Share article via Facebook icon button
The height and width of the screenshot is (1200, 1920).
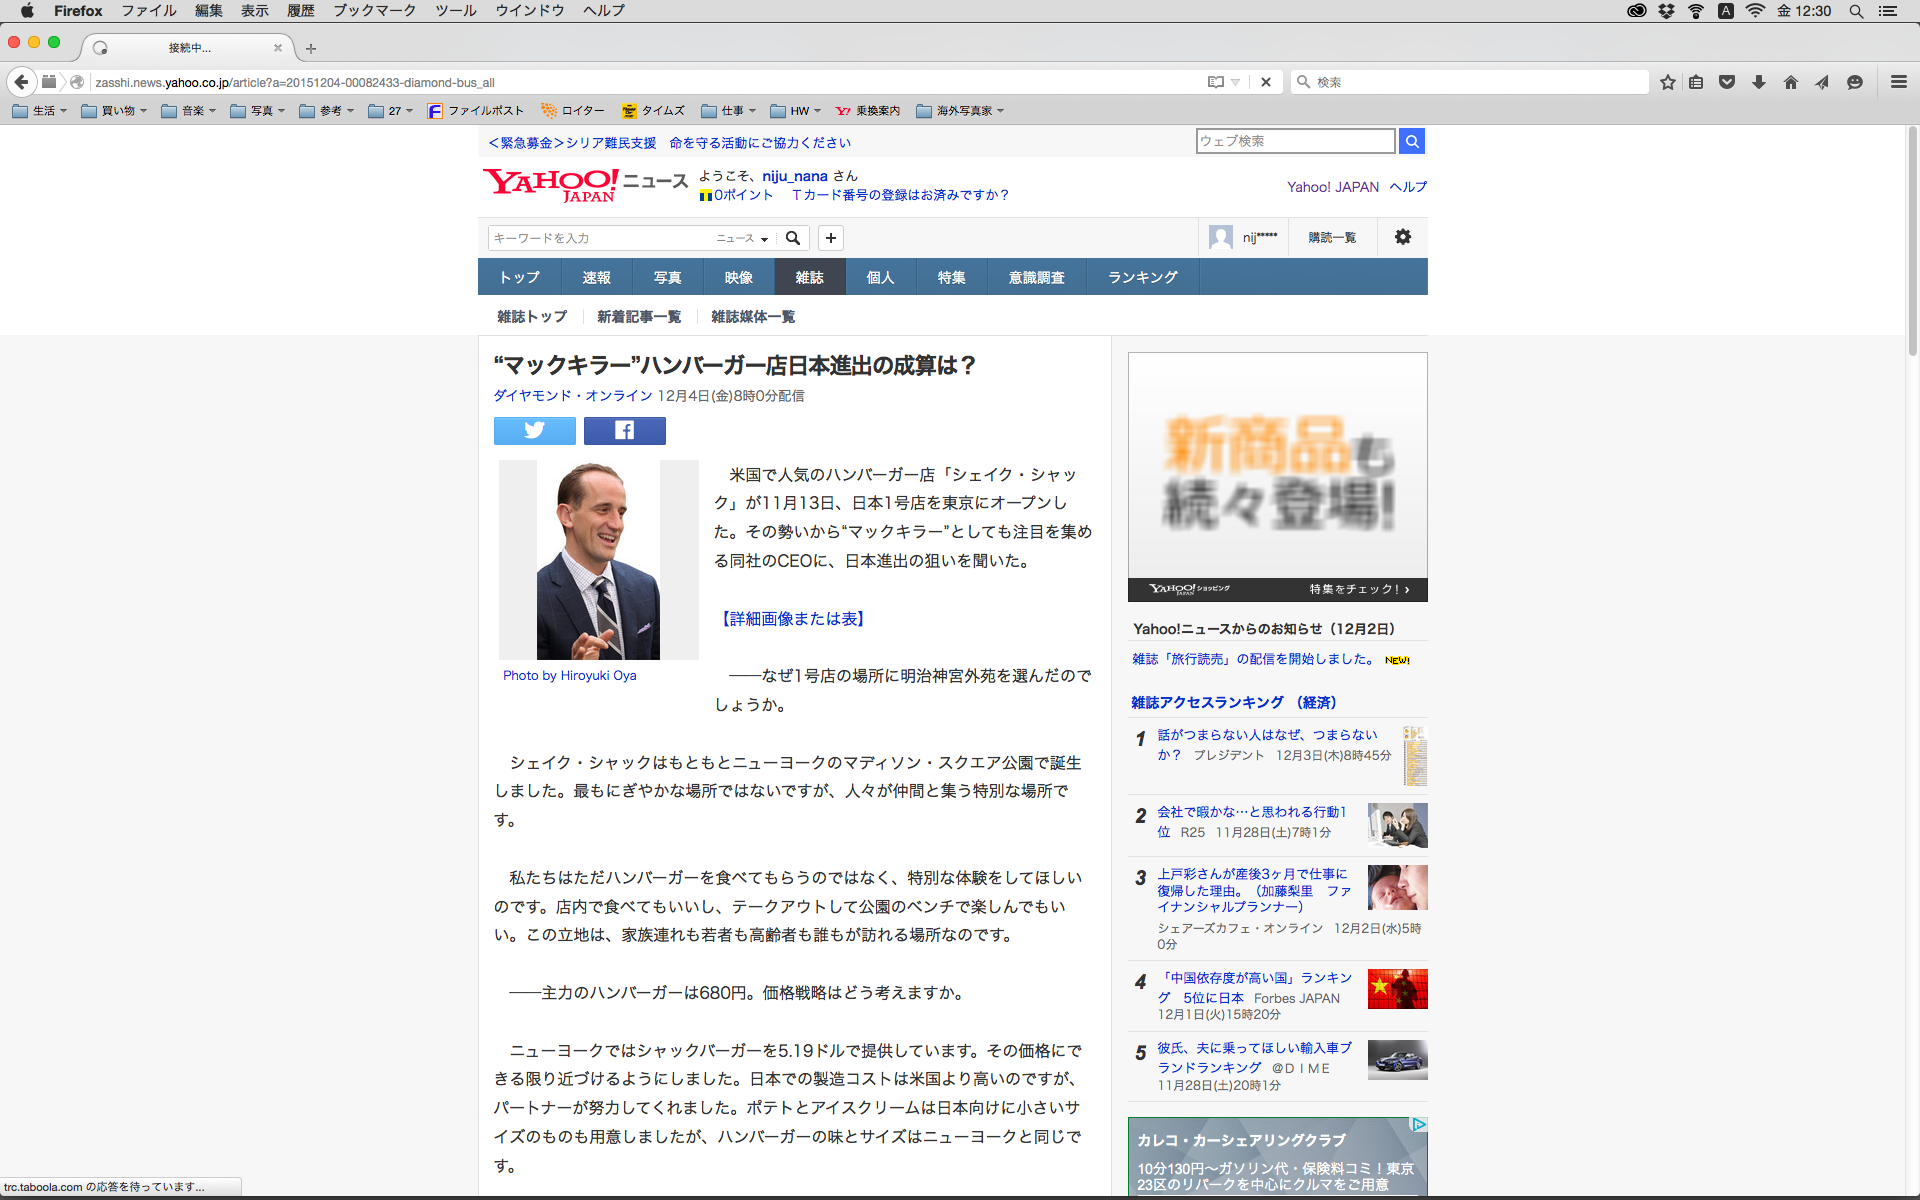click(624, 431)
